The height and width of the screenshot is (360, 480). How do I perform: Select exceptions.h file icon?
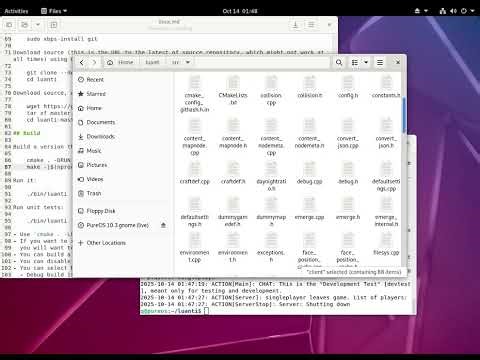[271, 240]
